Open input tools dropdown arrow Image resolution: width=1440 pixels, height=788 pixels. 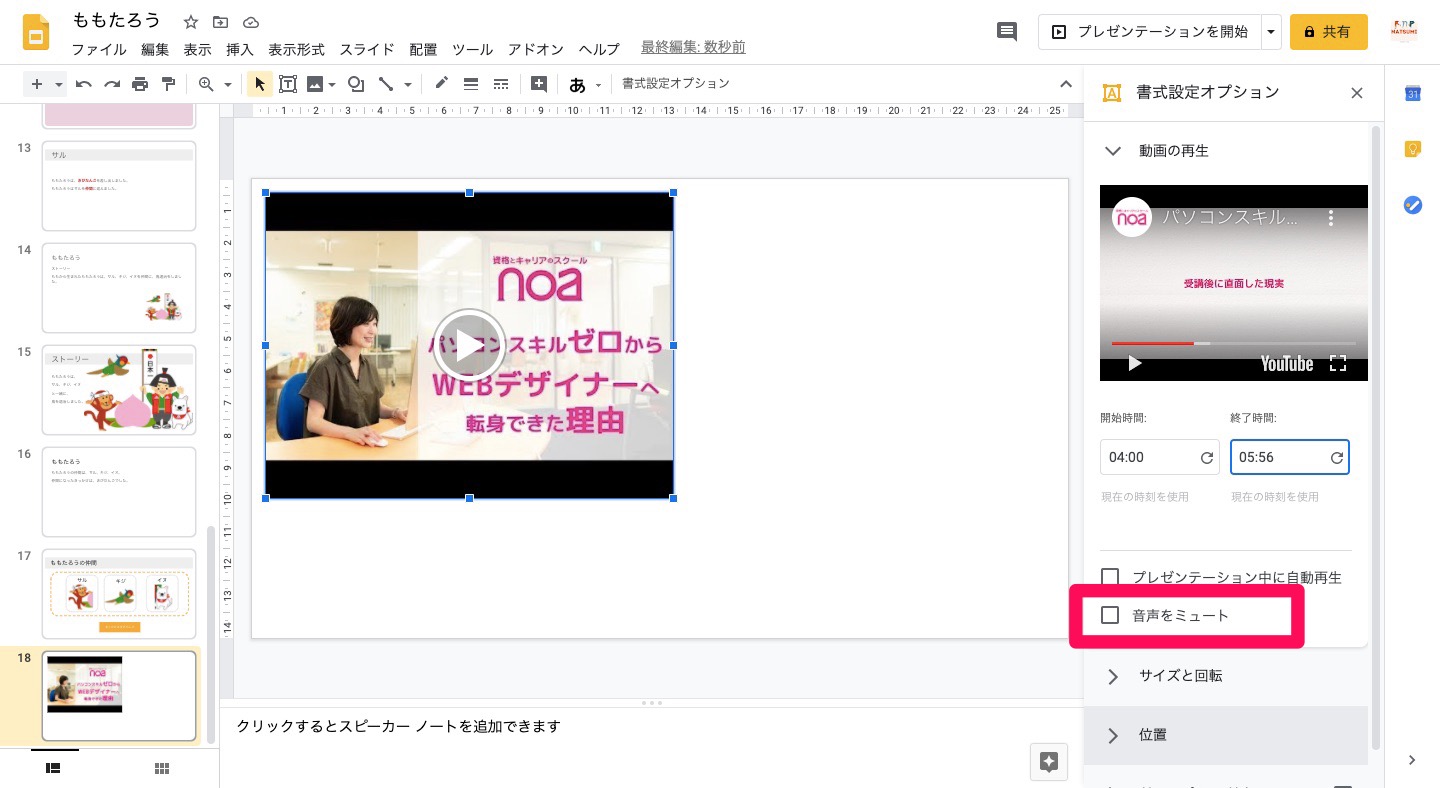click(x=599, y=85)
